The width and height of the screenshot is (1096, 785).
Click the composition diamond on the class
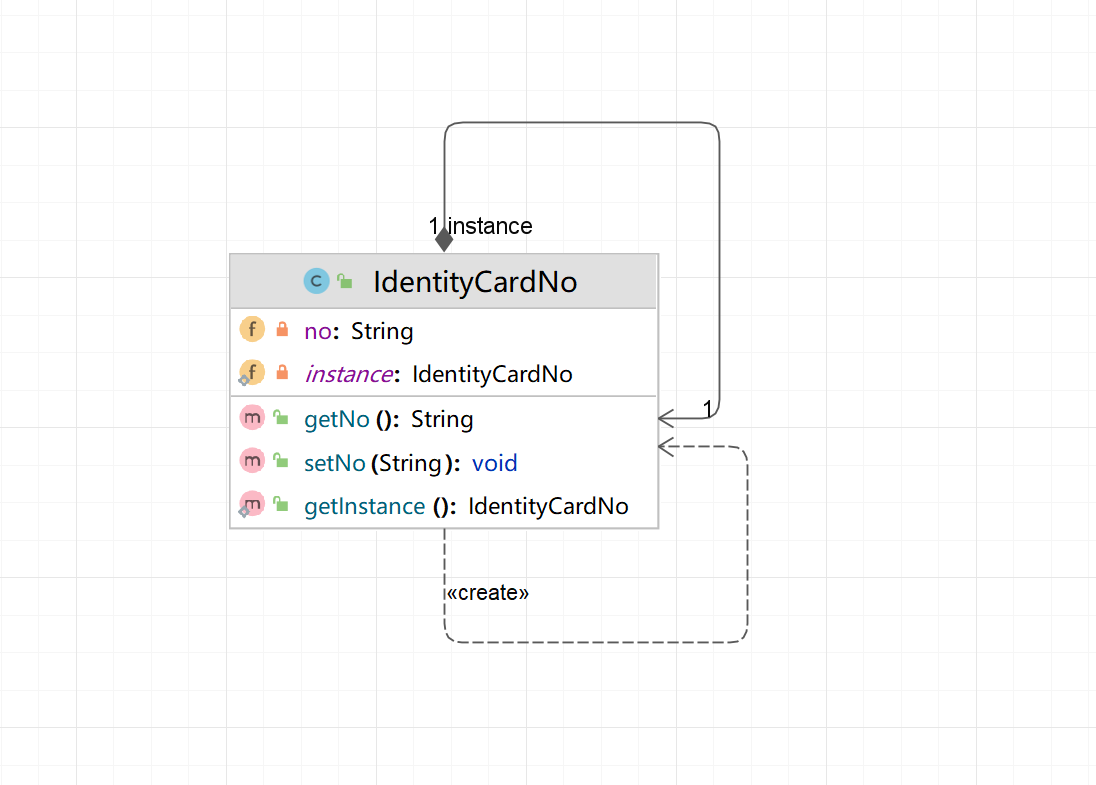pos(444,240)
